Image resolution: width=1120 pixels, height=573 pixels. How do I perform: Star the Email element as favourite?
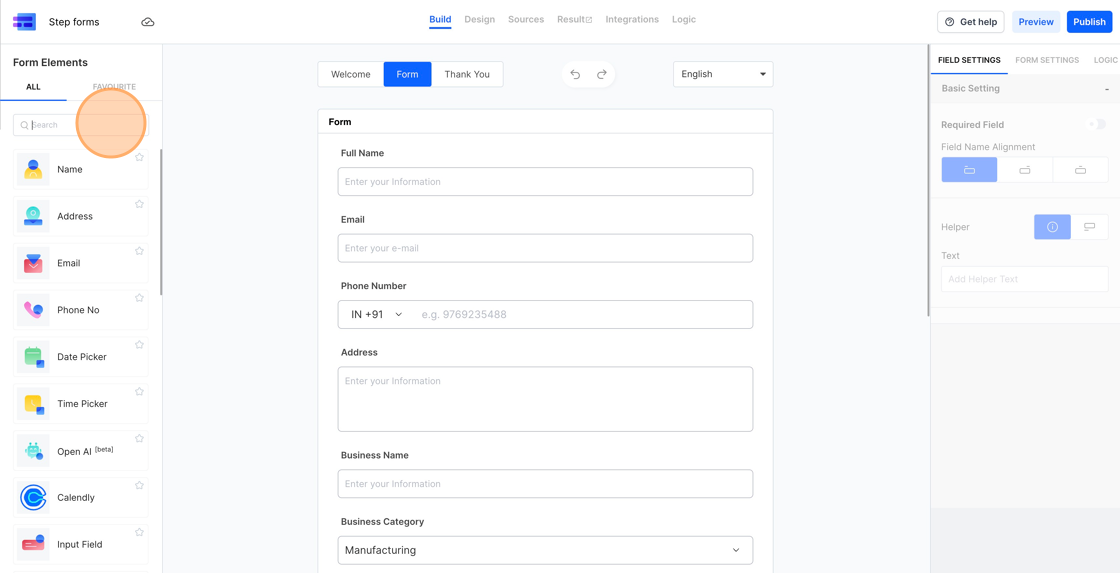pos(139,251)
